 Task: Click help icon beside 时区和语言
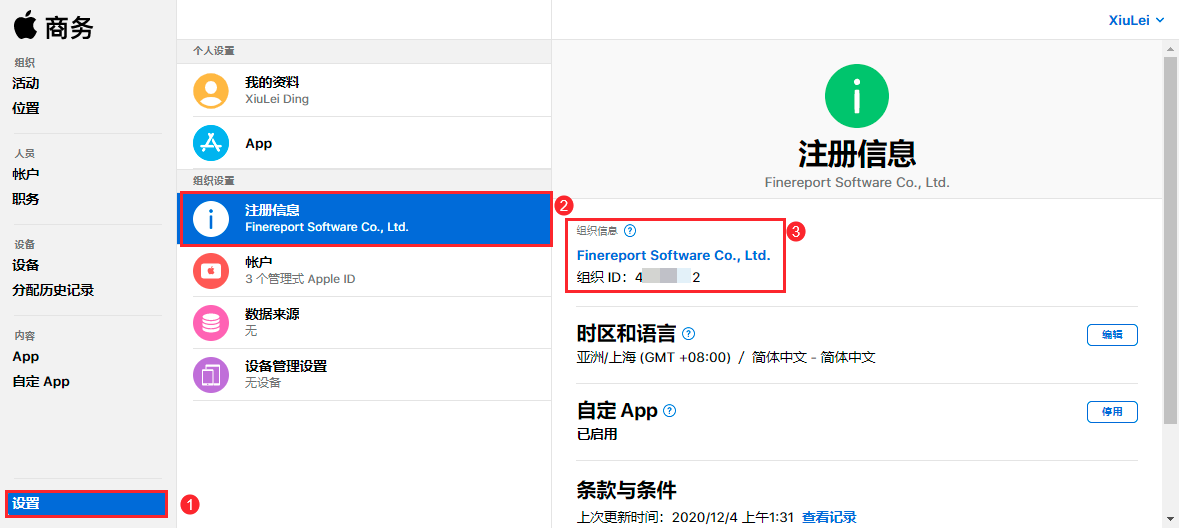[x=688, y=333]
